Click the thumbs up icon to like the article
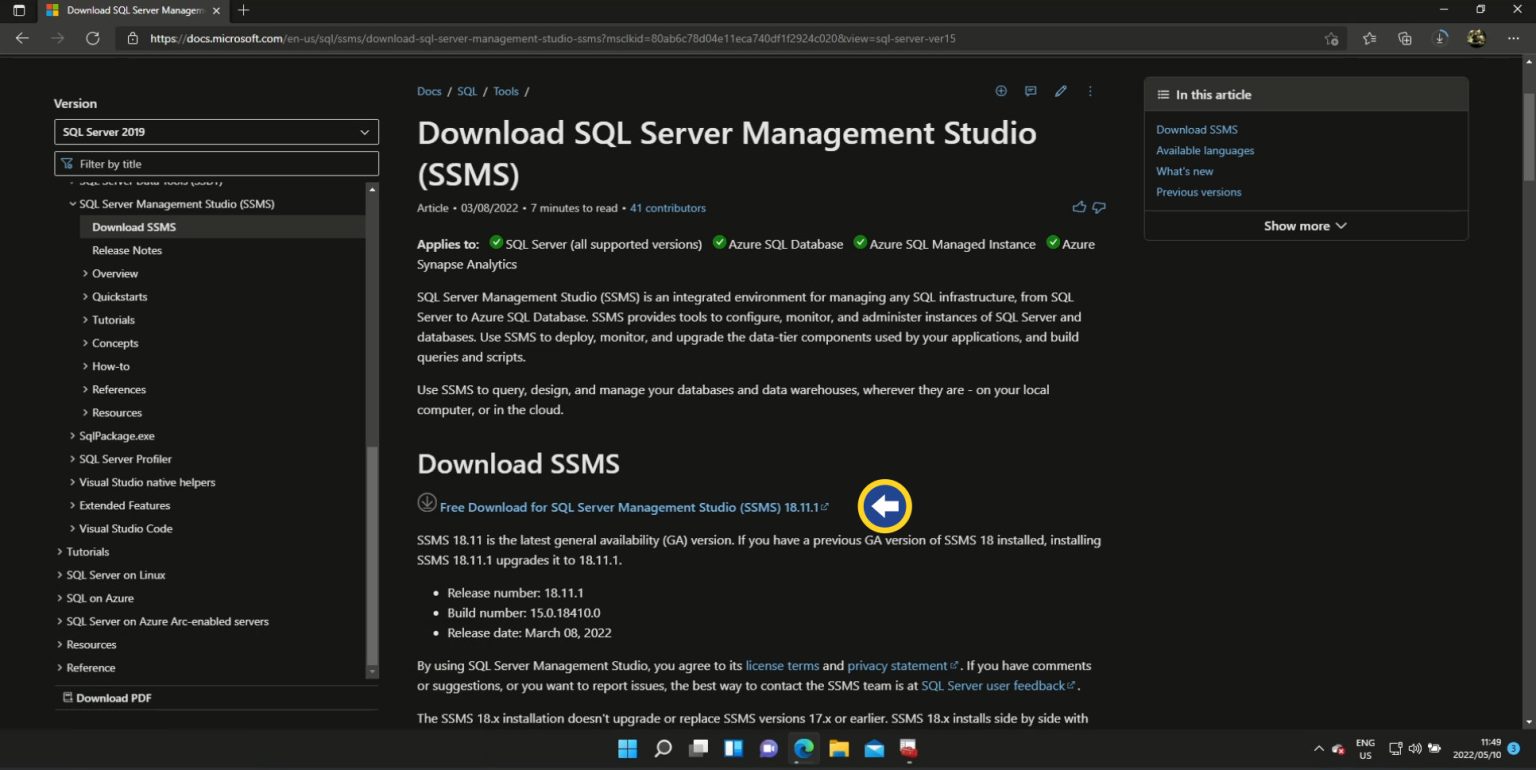Screen dimensions: 1536x770 (x=1079, y=207)
